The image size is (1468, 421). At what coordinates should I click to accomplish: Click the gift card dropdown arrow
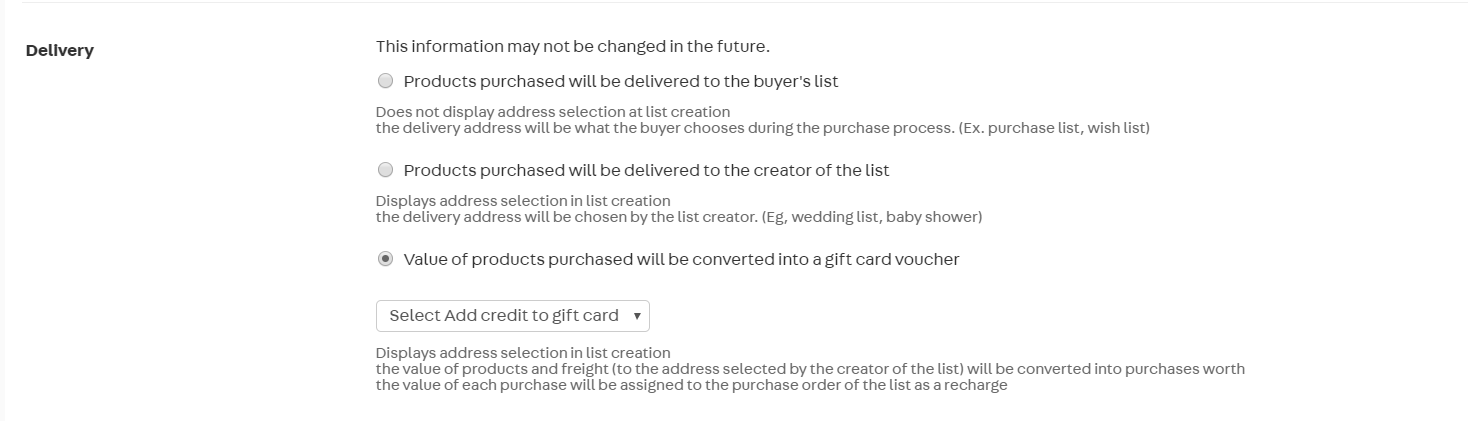(x=637, y=316)
